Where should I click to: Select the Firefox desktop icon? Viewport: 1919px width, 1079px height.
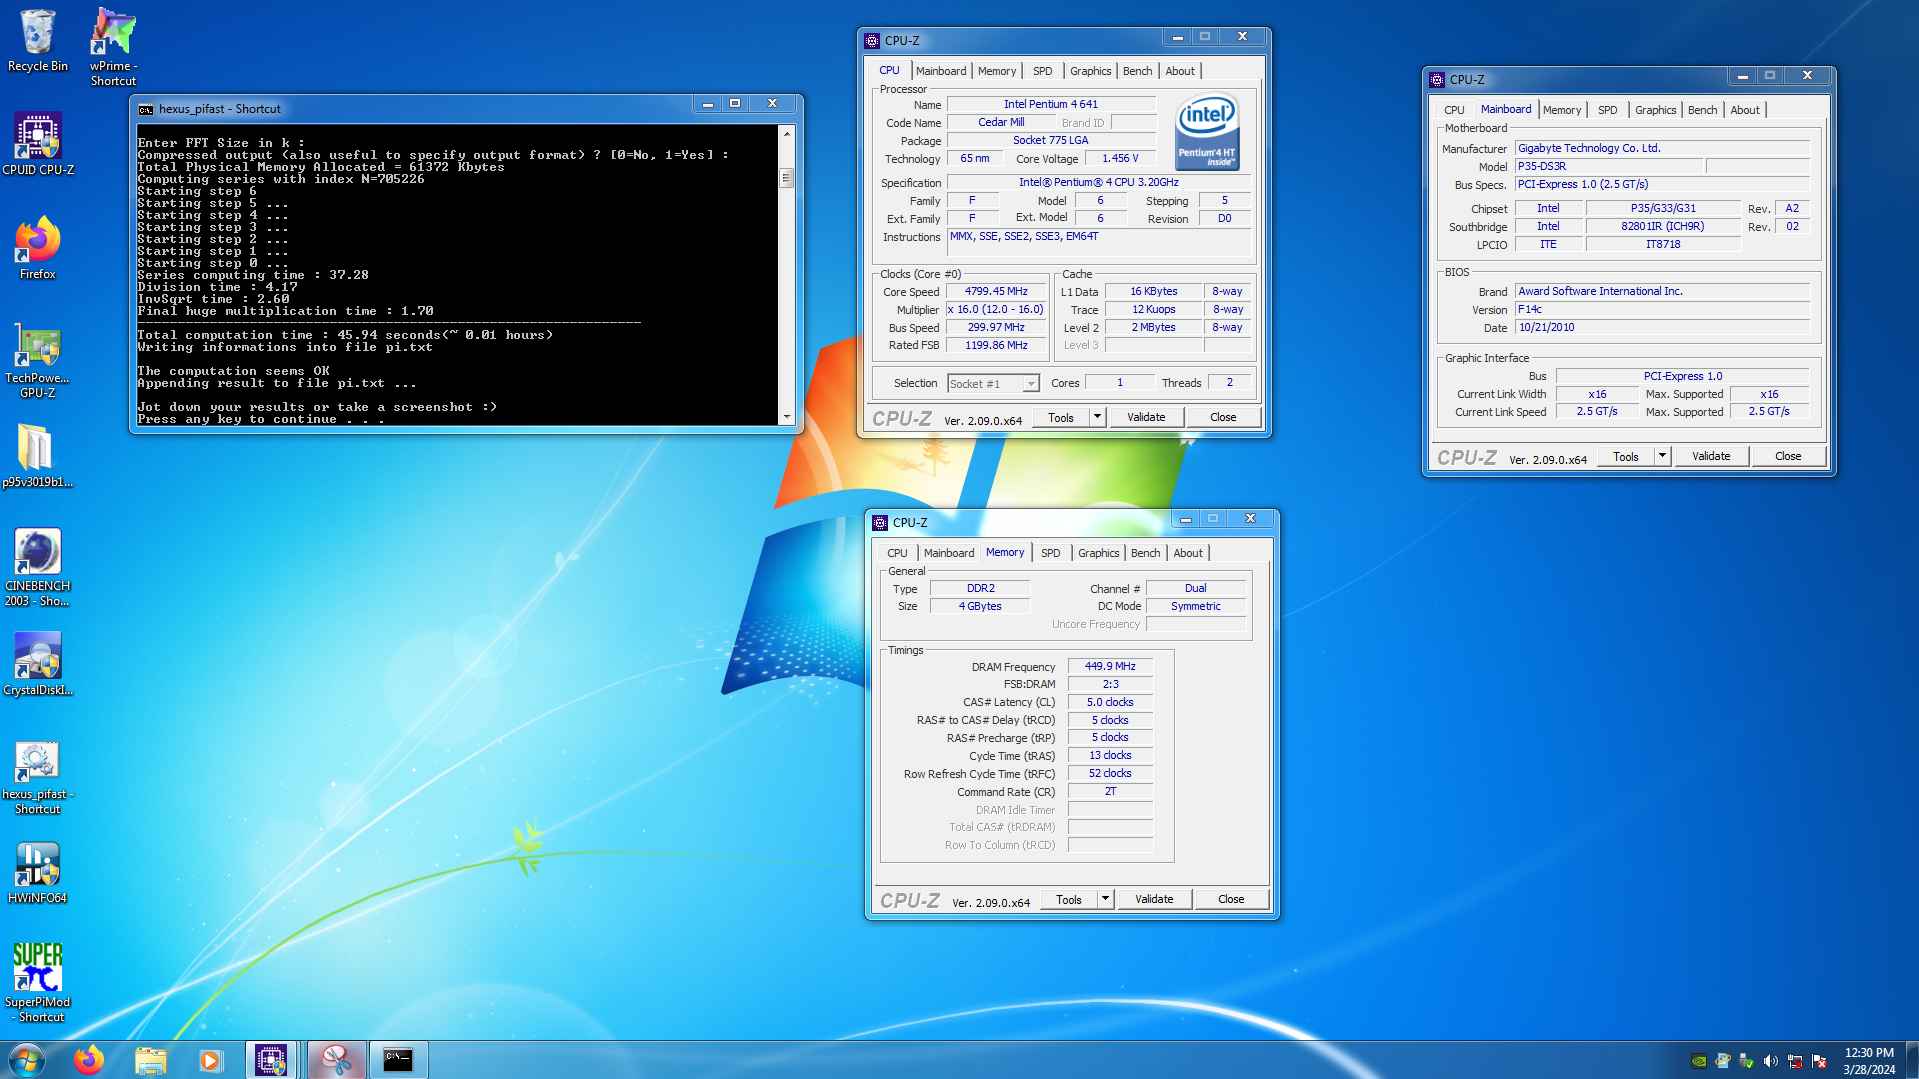click(38, 248)
